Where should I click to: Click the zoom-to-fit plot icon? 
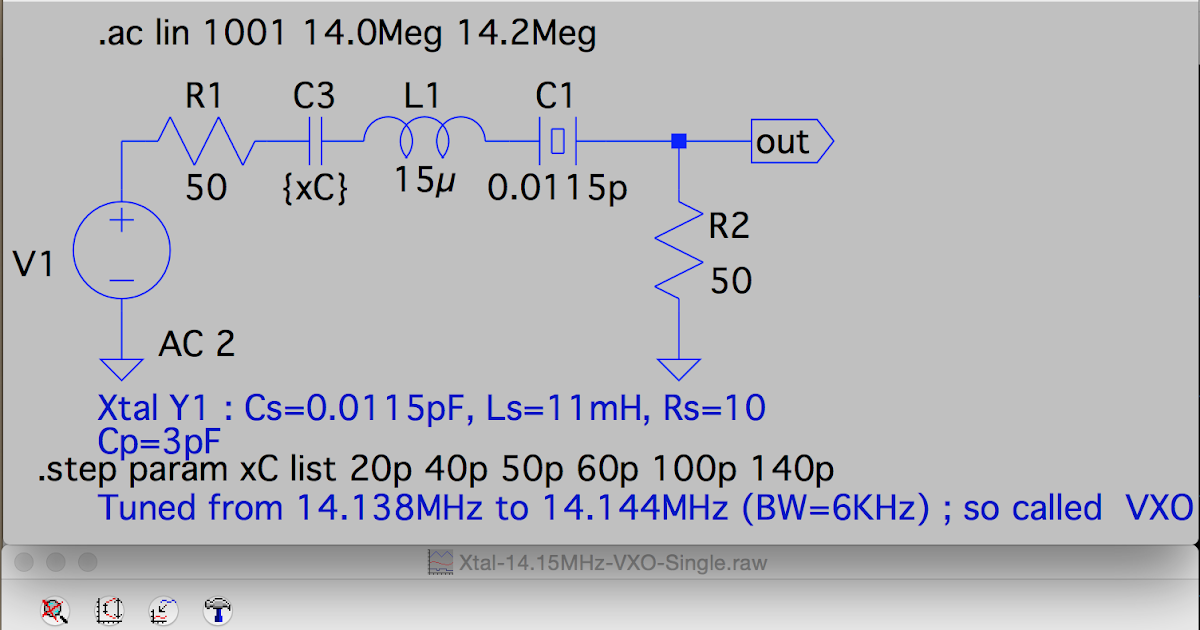165,610
